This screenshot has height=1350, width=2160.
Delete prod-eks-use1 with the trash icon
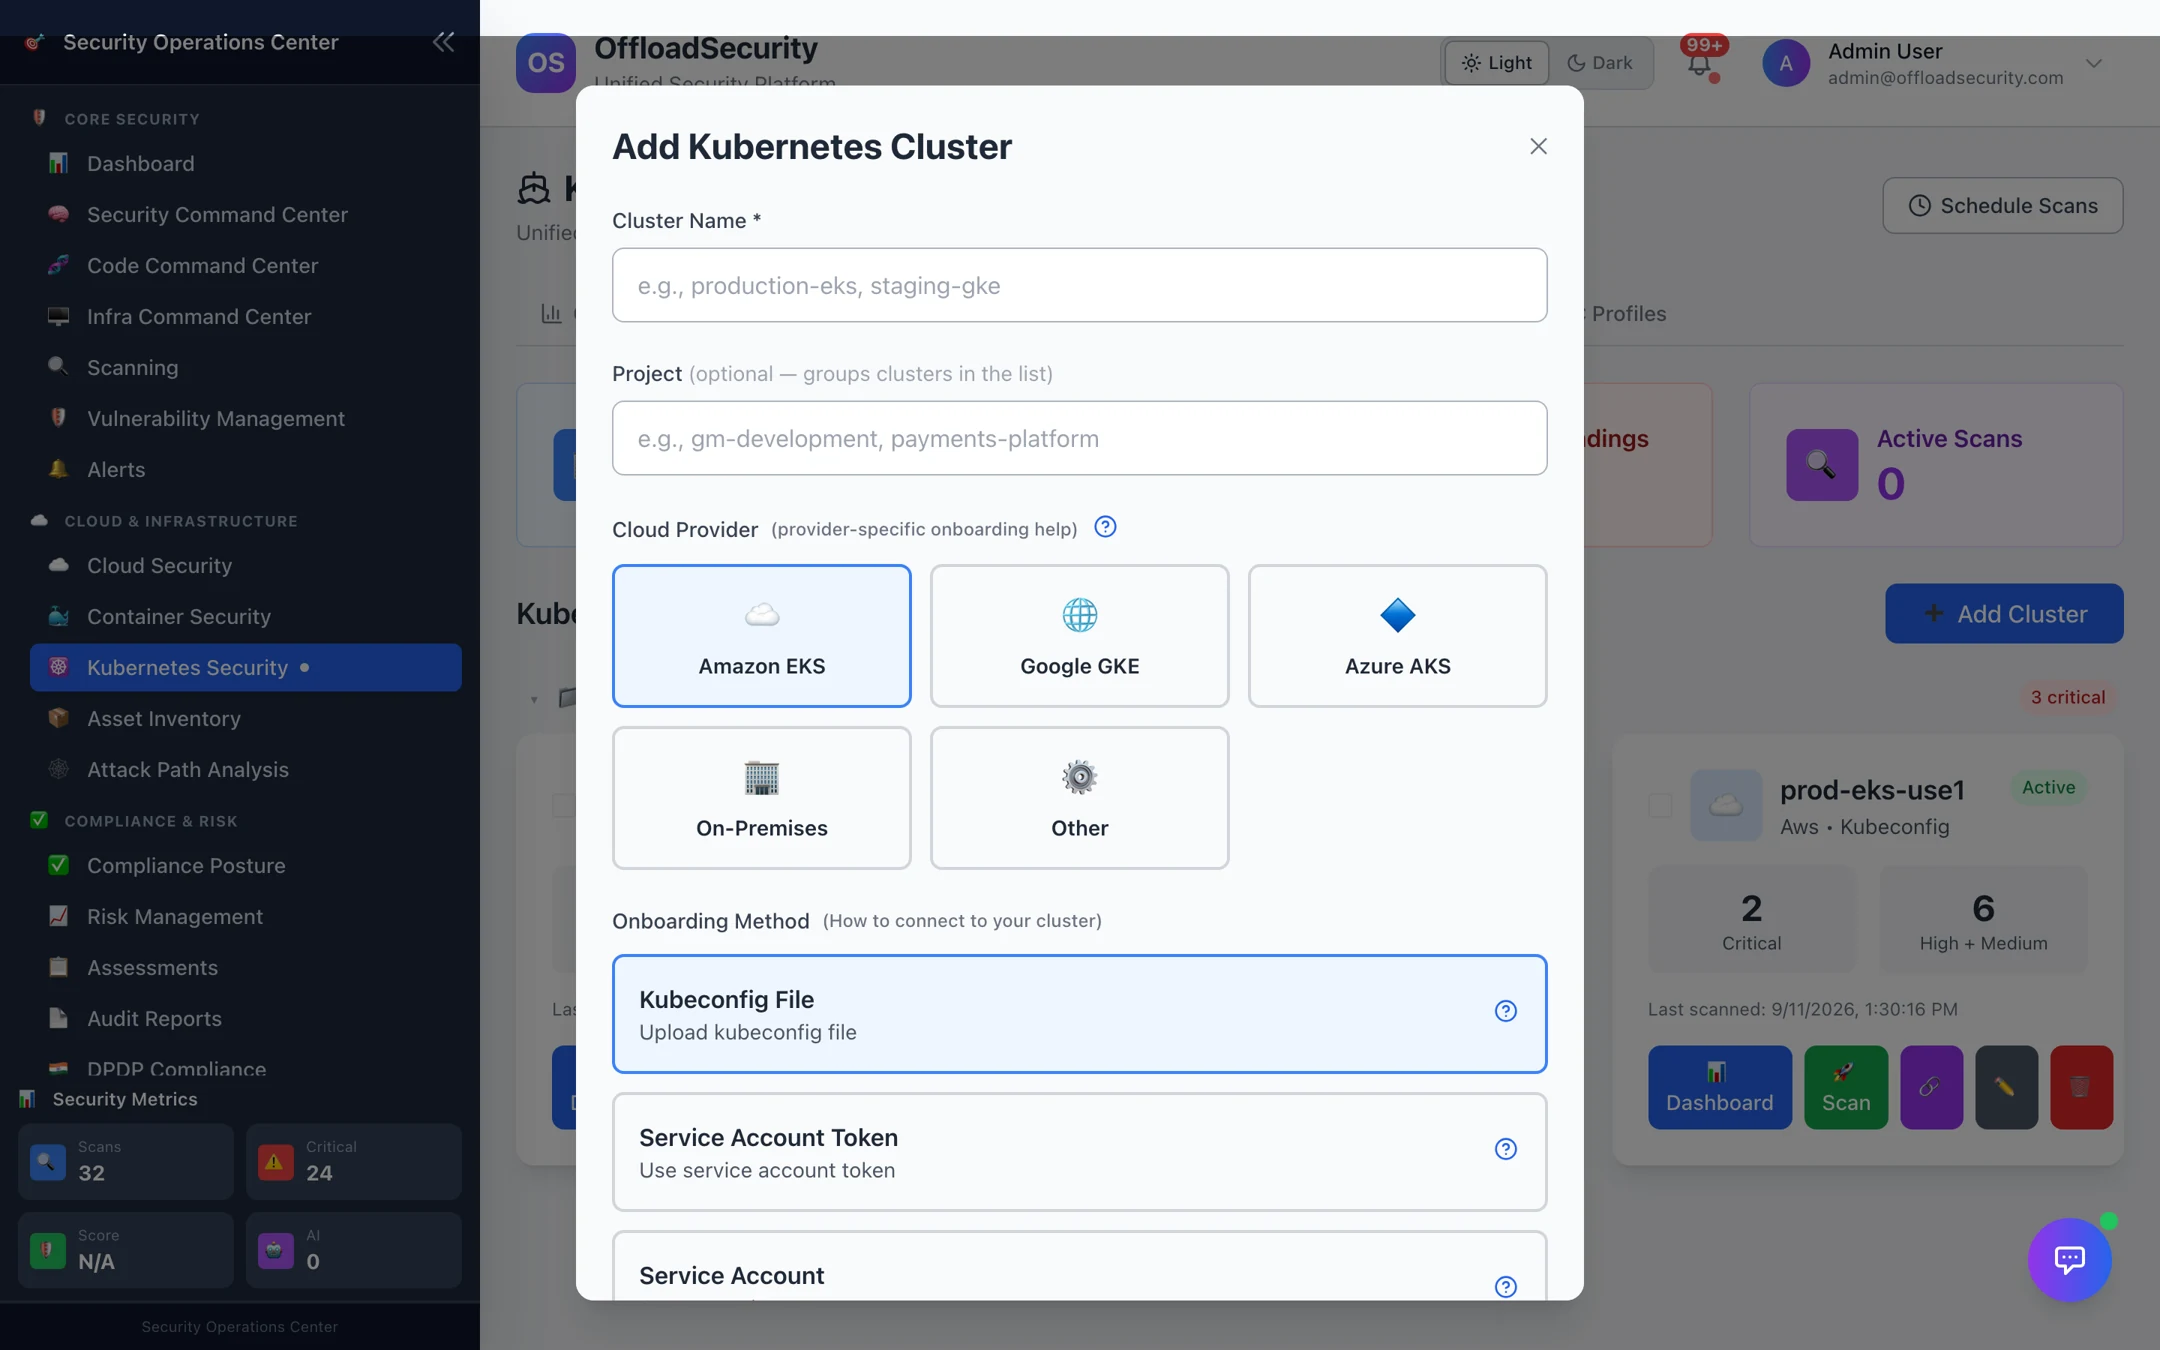point(2081,1088)
